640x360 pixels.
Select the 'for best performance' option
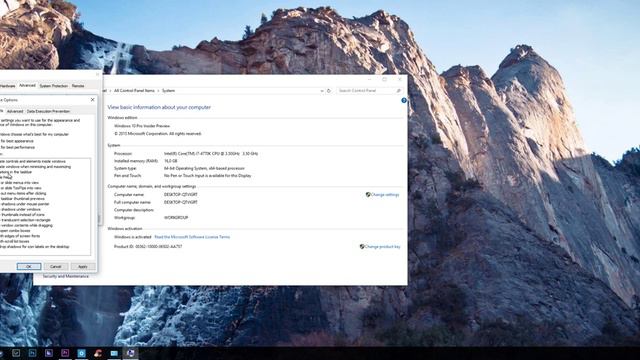[x=17, y=147]
